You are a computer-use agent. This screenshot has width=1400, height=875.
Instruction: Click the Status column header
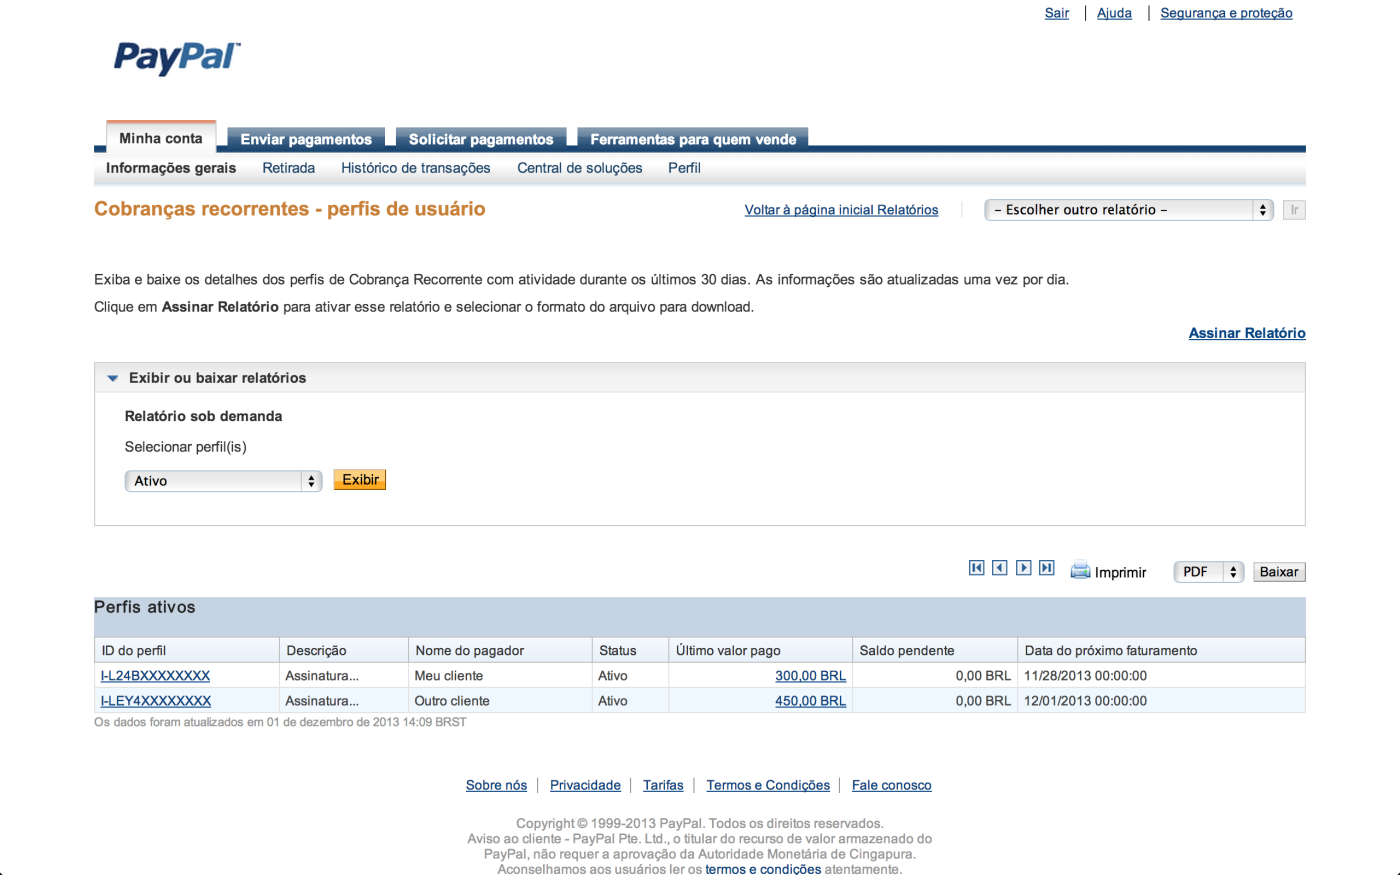[x=630, y=650]
